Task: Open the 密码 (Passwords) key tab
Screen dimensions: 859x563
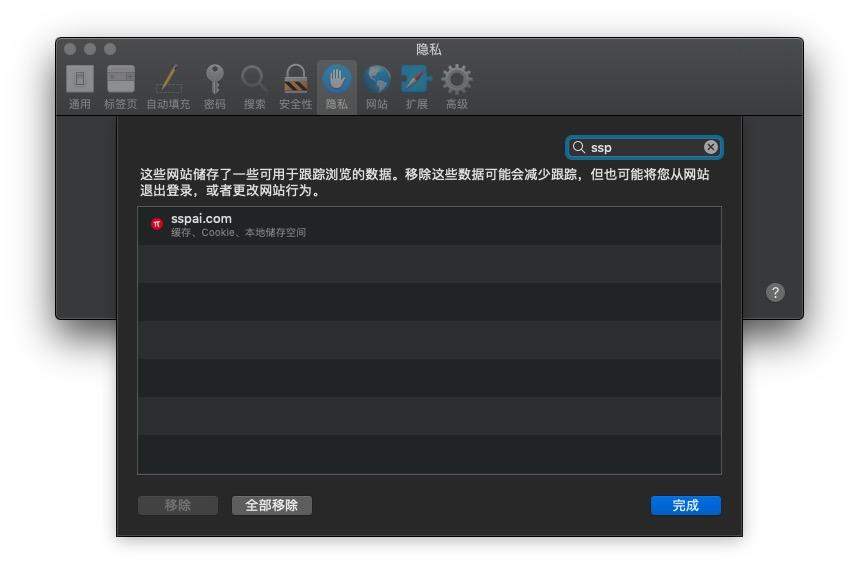Action: click(215, 87)
